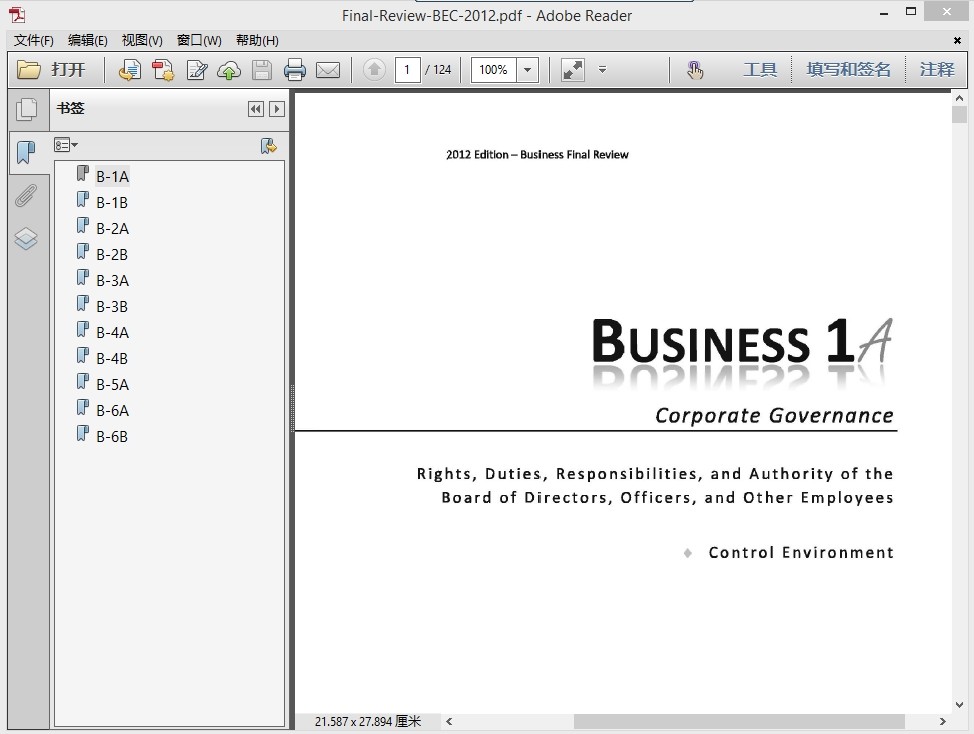Select the B-3A bookmark
This screenshot has height=734, width=974.
(x=112, y=280)
